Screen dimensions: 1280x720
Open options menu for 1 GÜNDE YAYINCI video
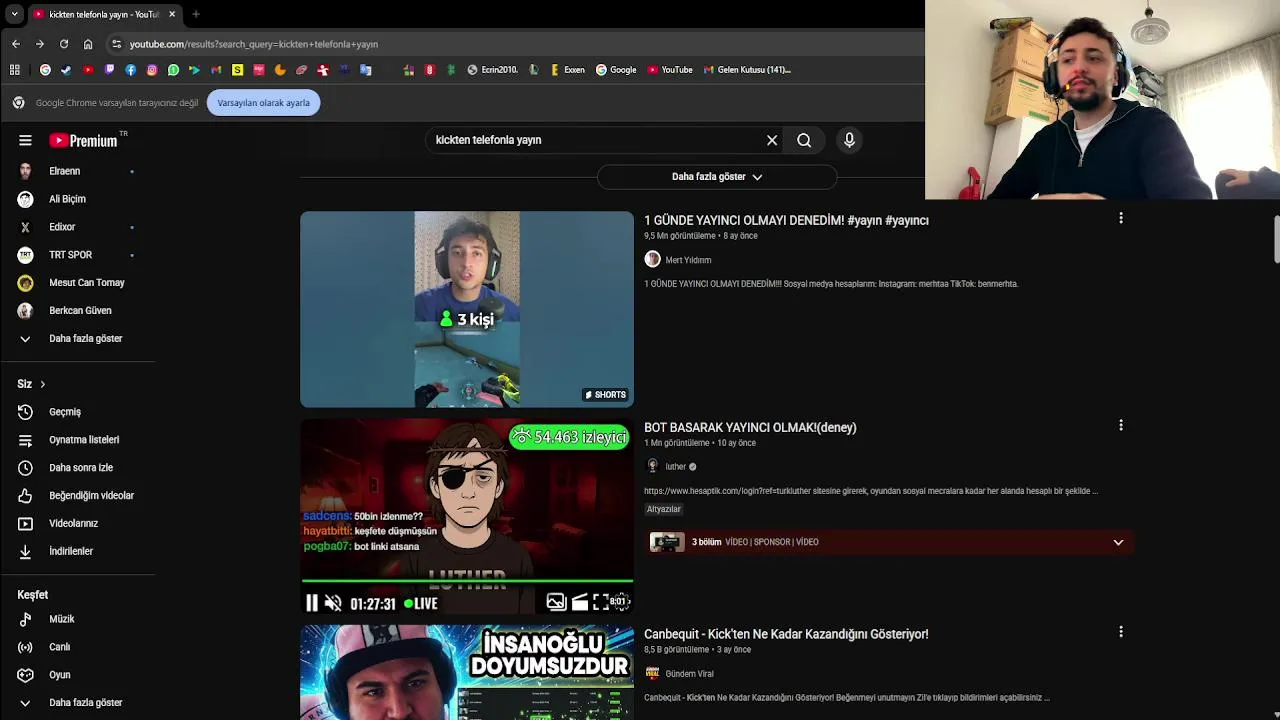(x=1121, y=218)
